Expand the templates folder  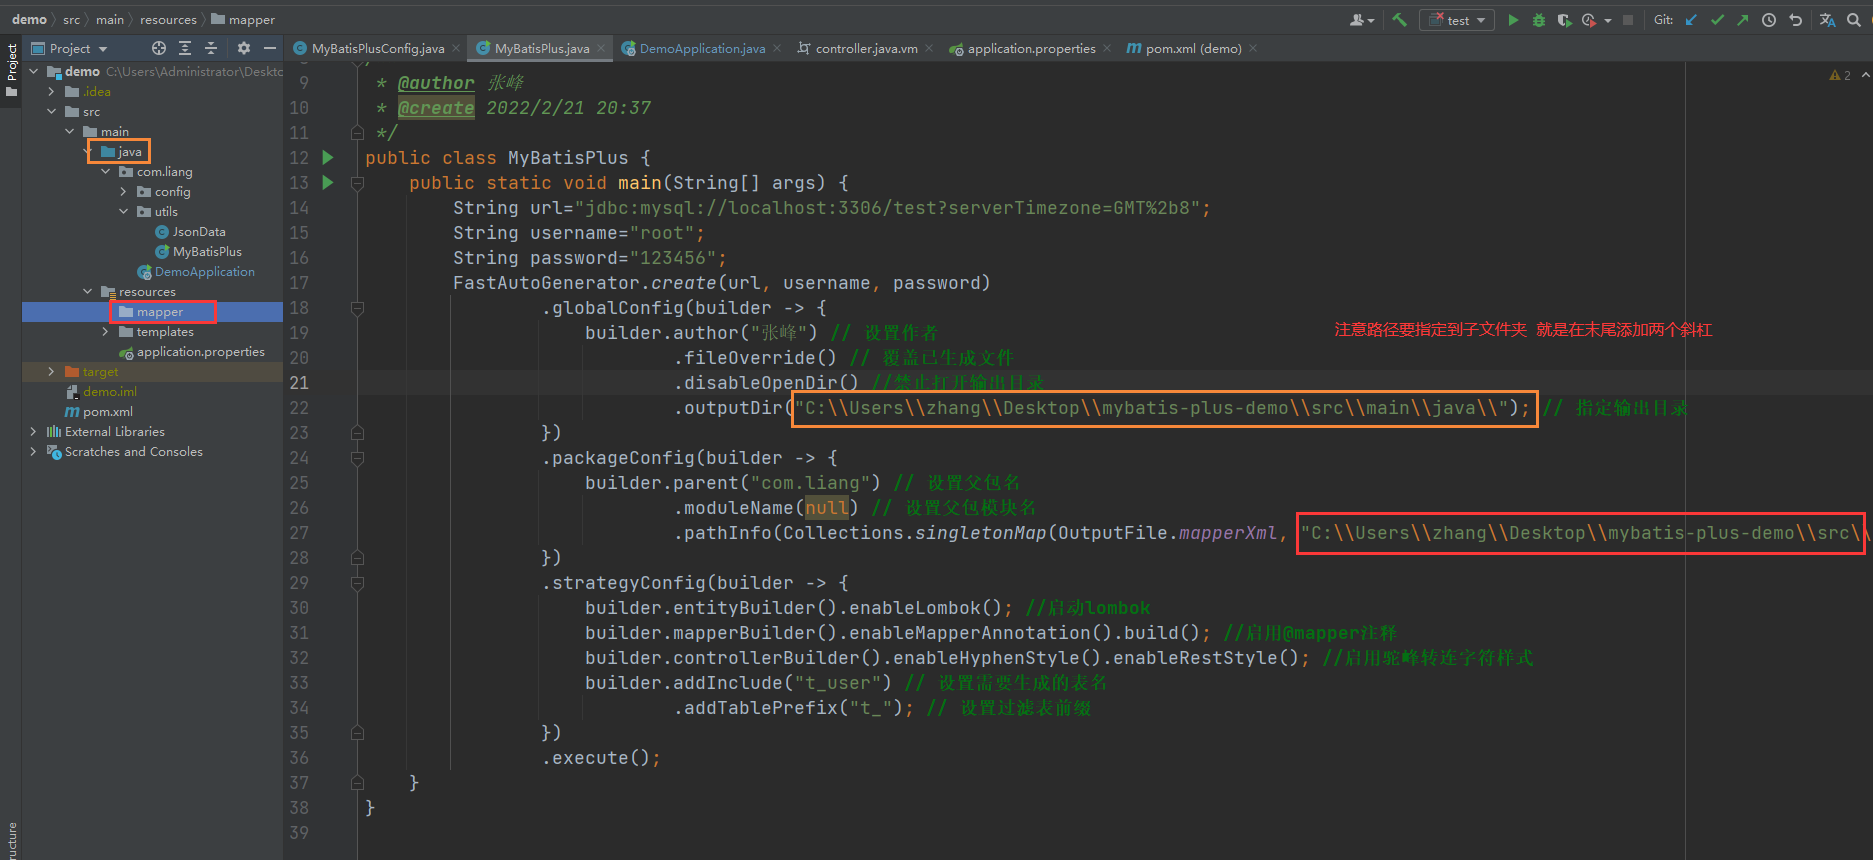coord(106,331)
